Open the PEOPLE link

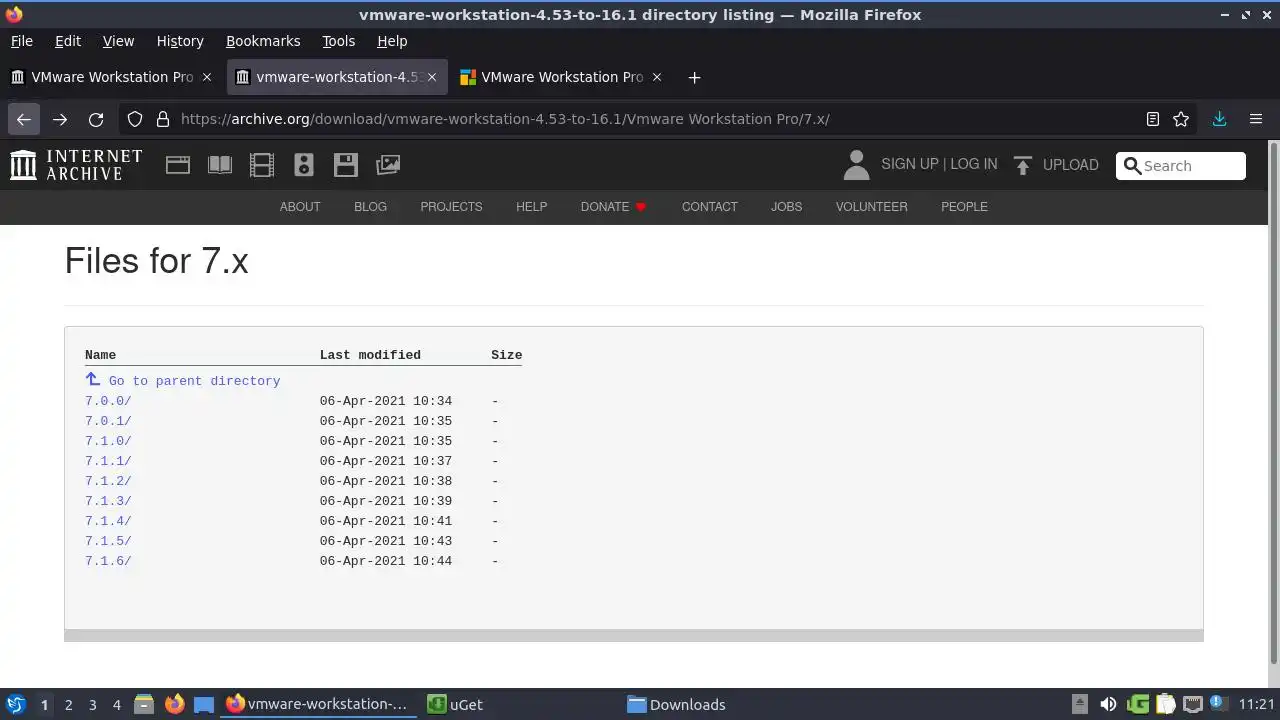click(964, 207)
